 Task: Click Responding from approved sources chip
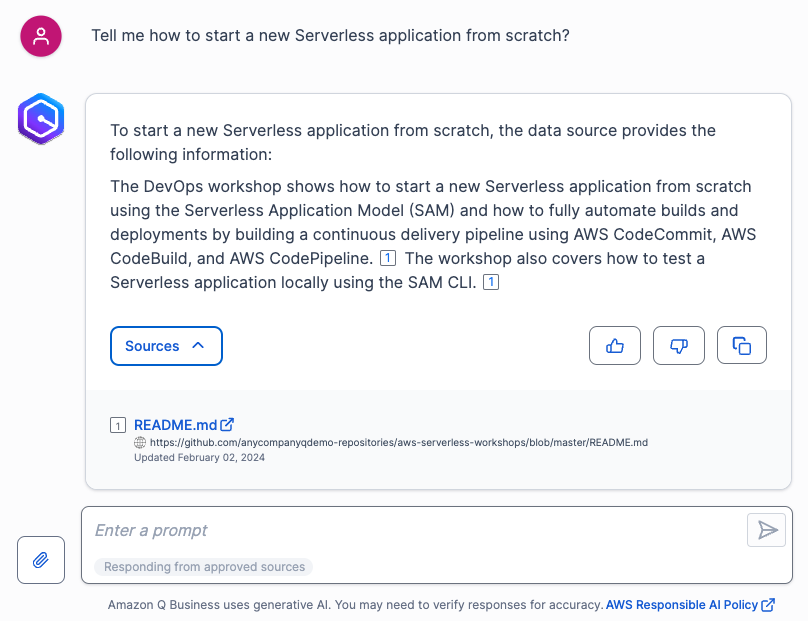coord(204,567)
